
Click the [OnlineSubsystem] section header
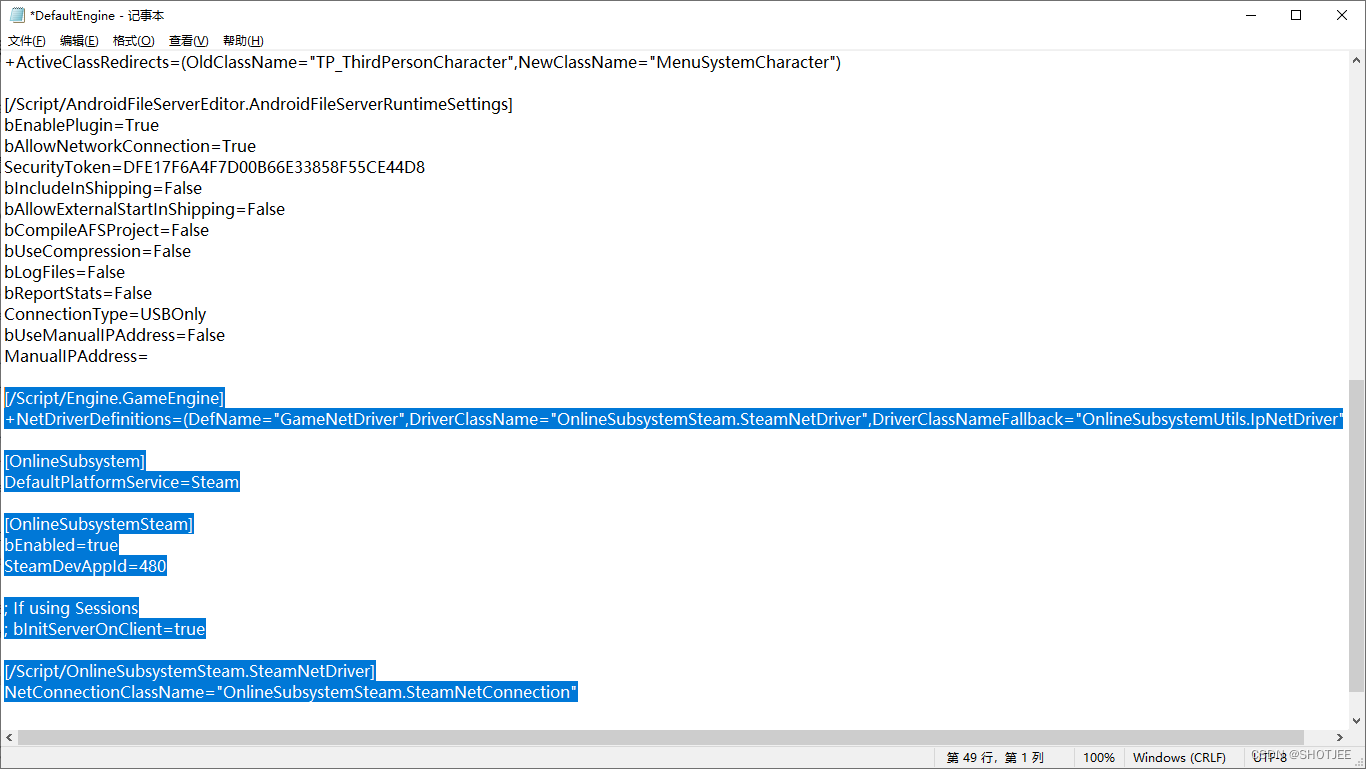pos(75,461)
